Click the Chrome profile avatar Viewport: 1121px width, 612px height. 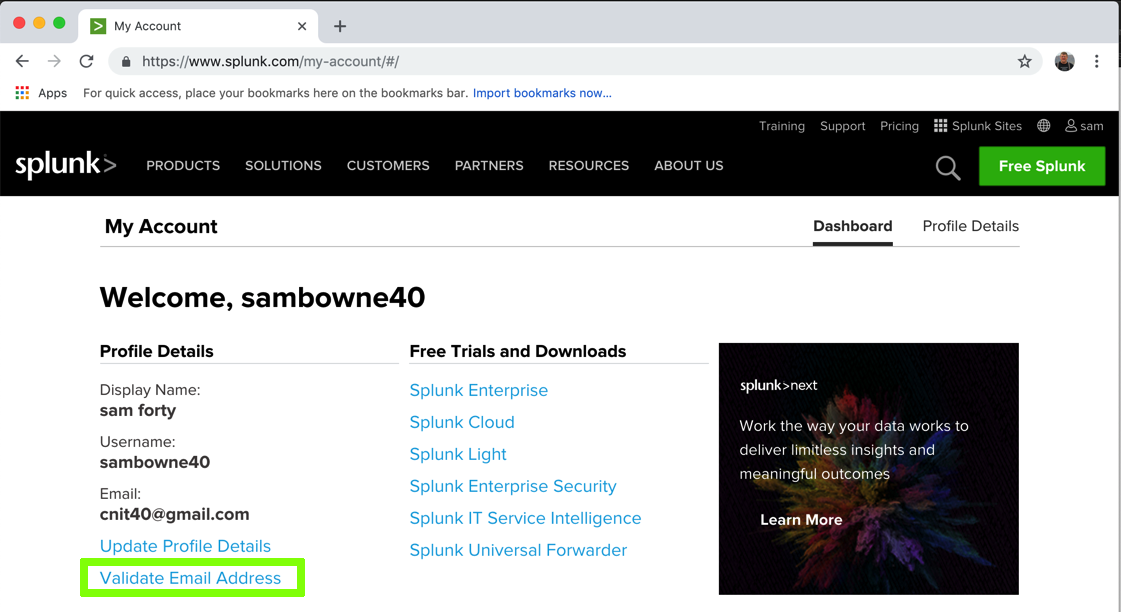pos(1065,62)
